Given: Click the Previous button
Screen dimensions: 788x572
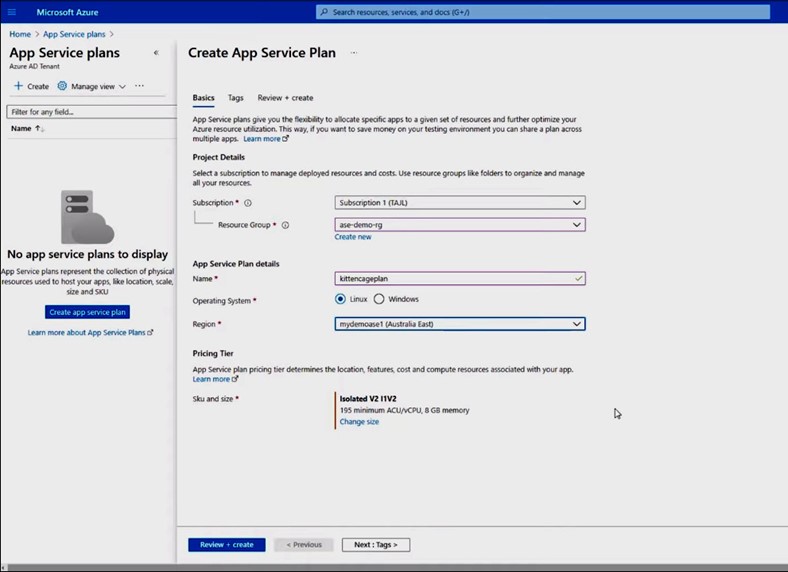Looking at the screenshot, I should [304, 545].
